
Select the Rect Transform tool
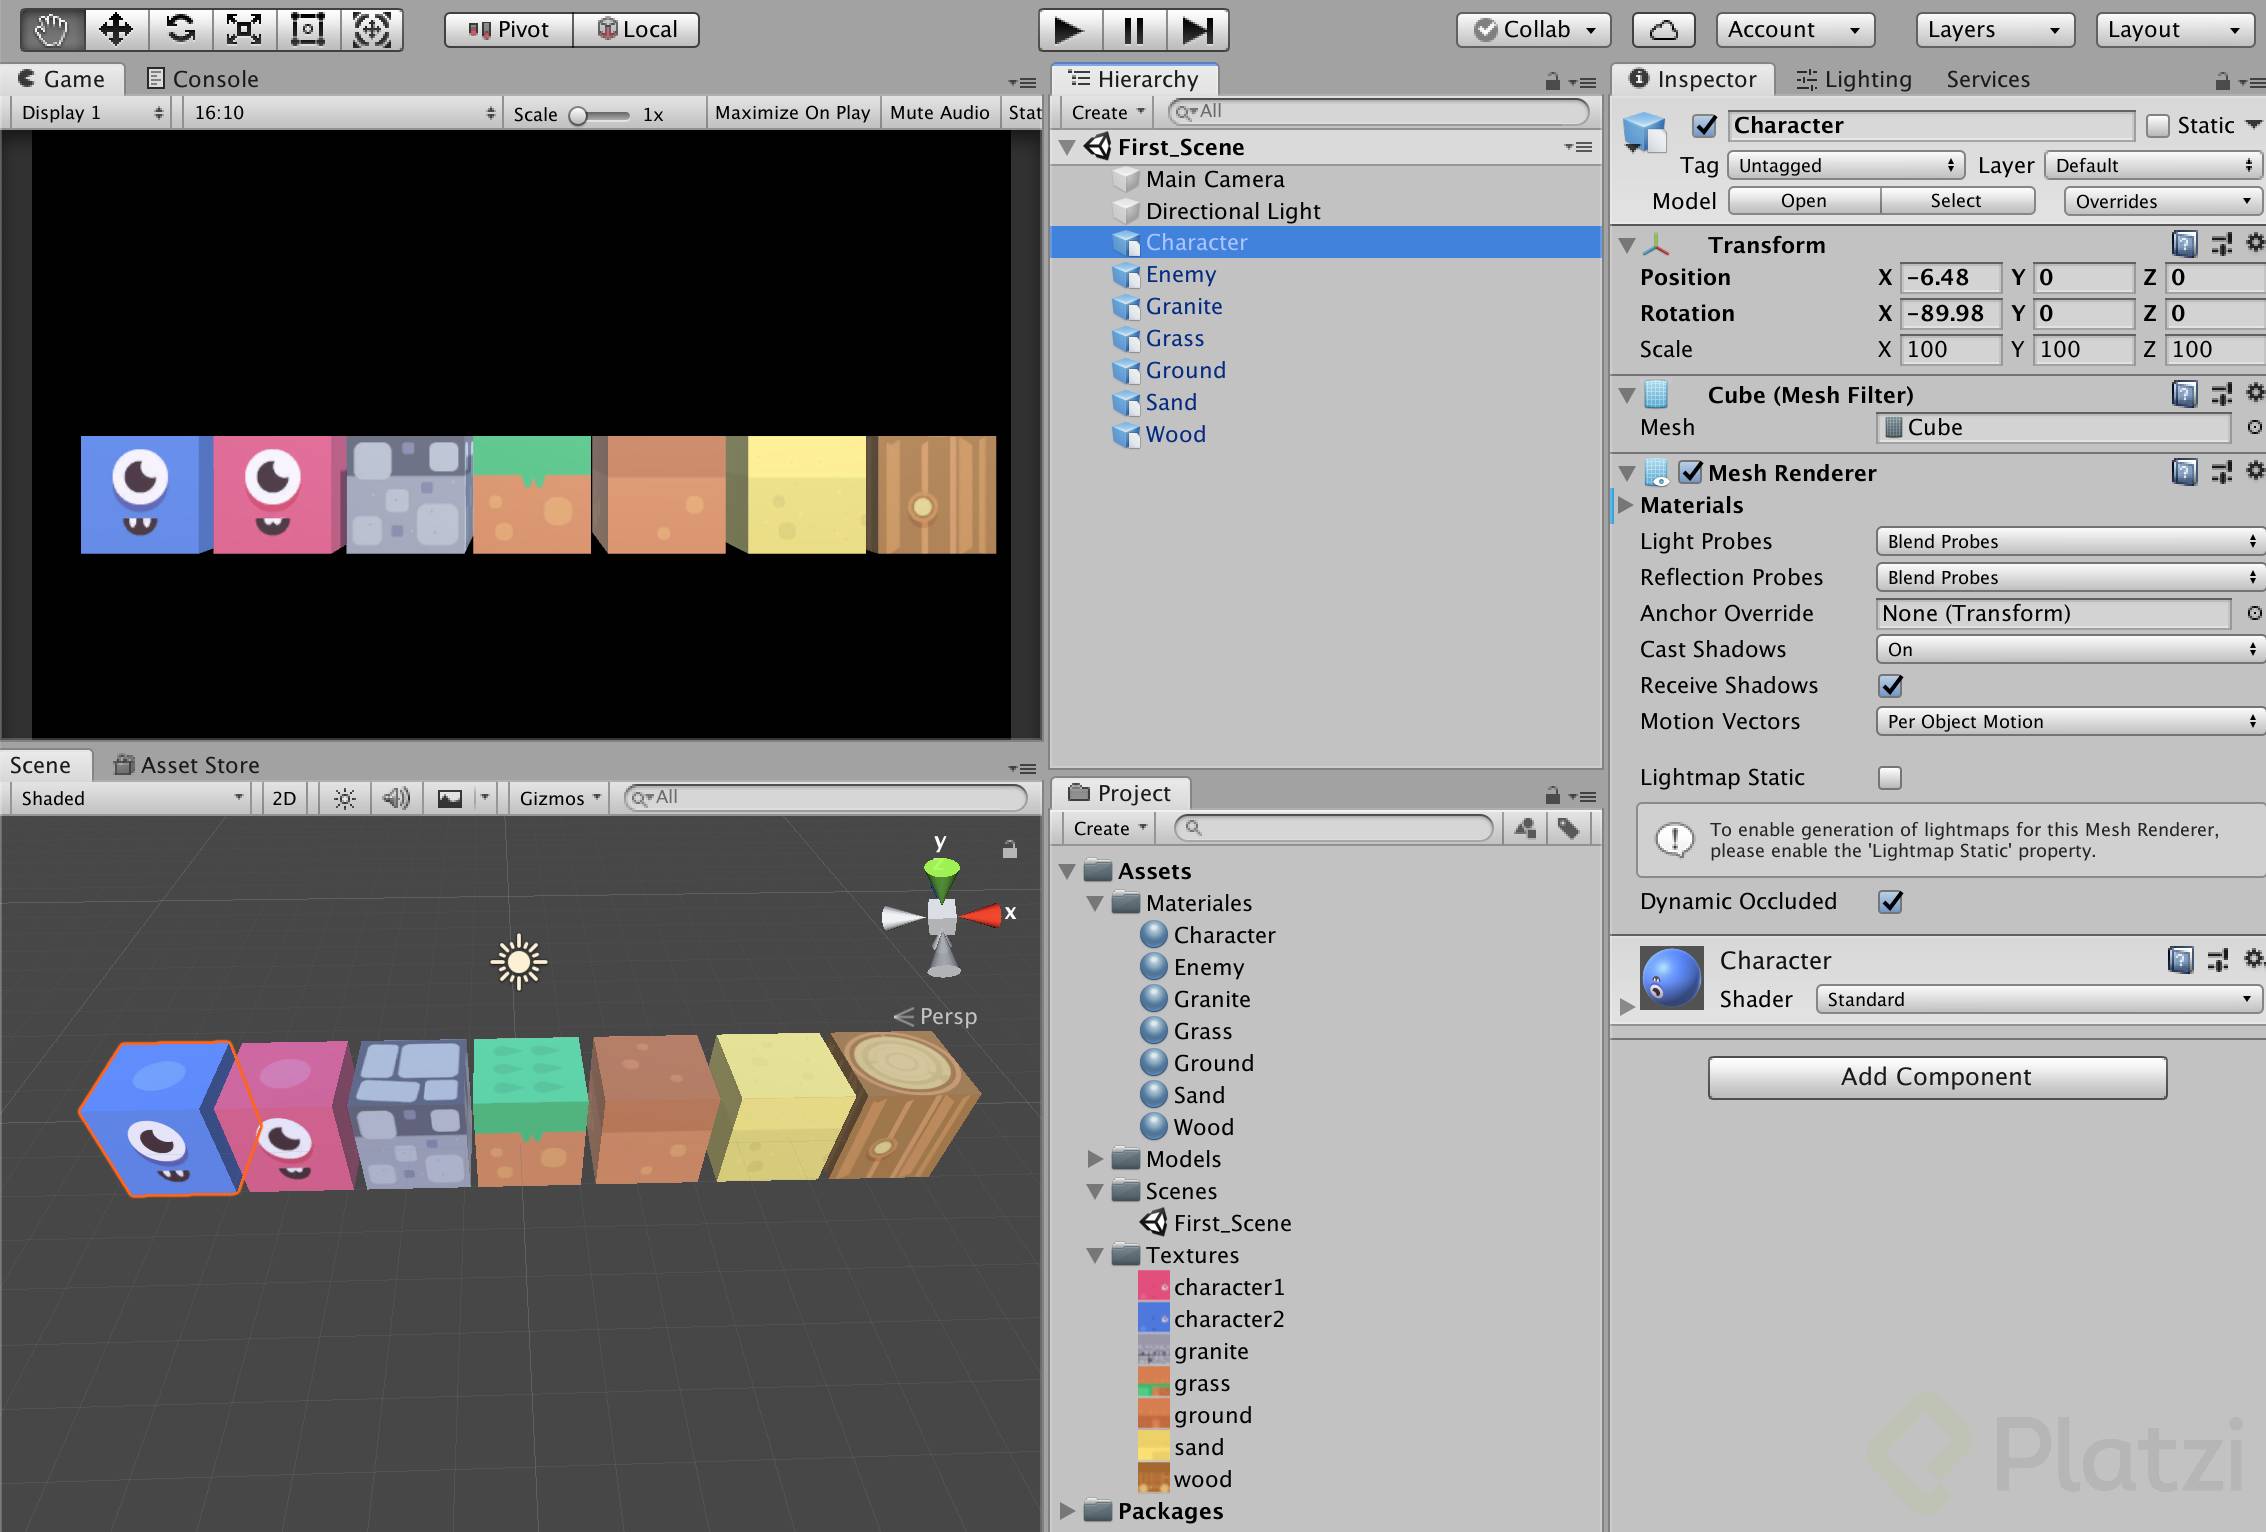coord(308,29)
